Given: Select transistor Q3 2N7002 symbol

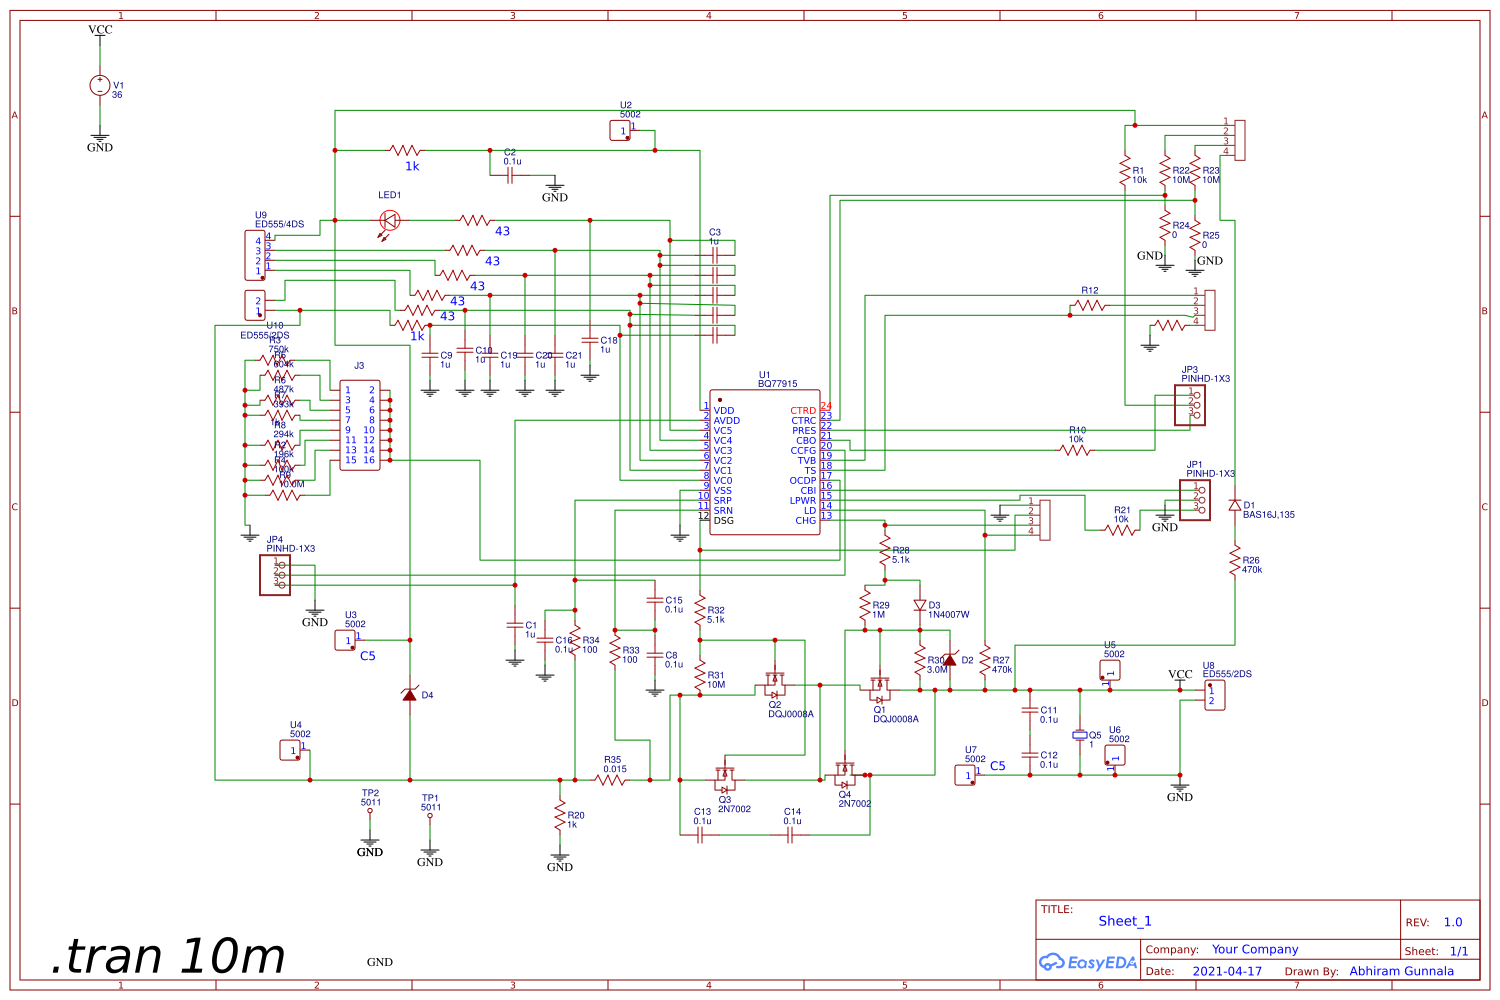Looking at the screenshot, I should click(726, 778).
